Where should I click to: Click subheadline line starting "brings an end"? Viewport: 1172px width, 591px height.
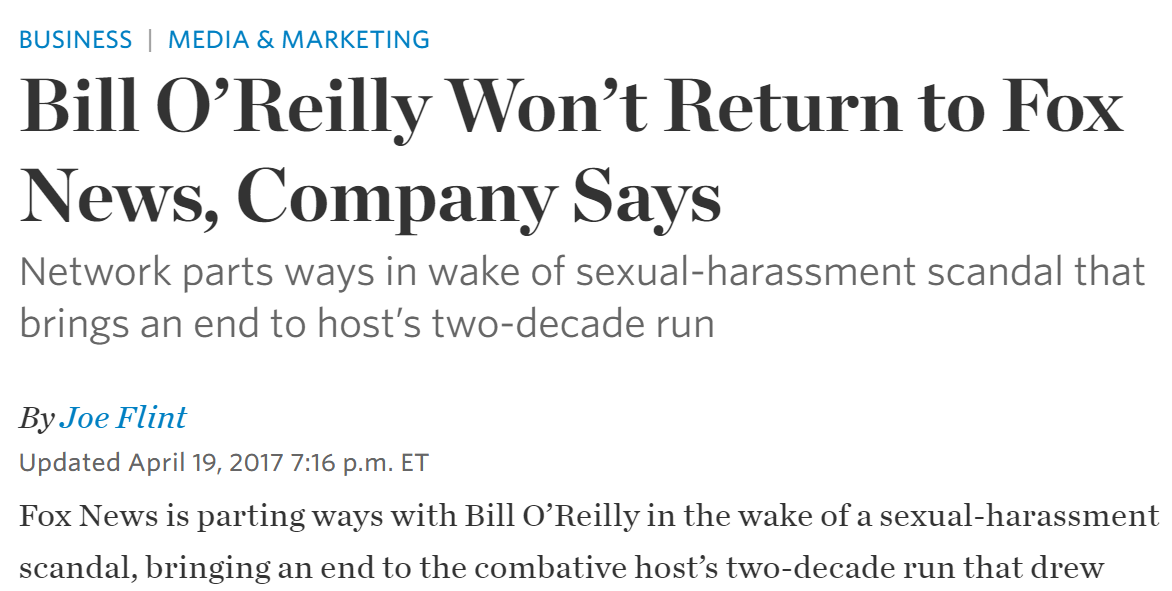click(367, 324)
